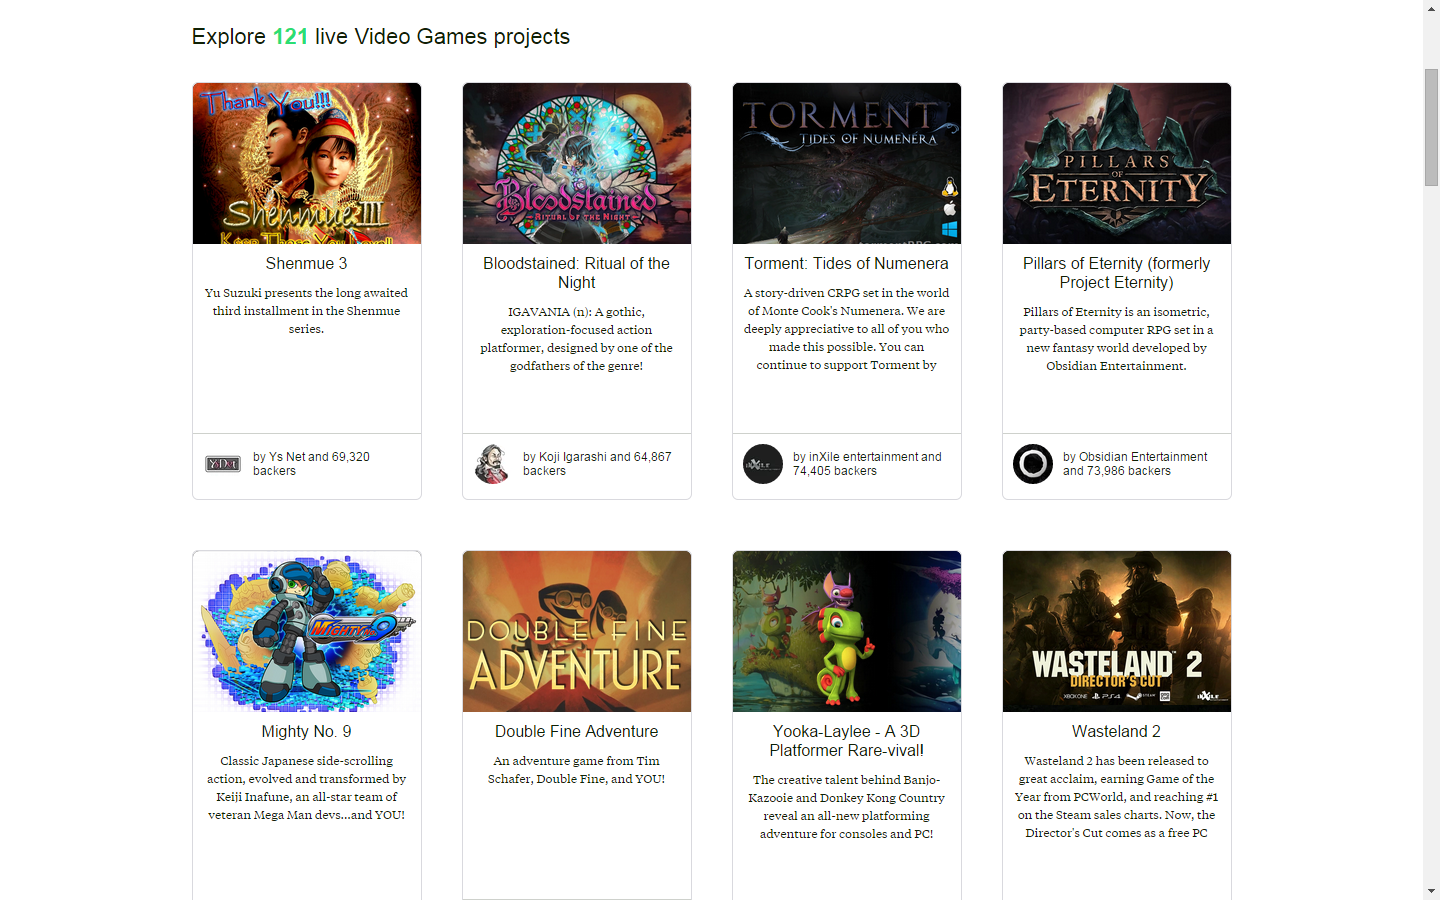
Task: Click the Bloodstained description starting 'IGAVANIA (n)'
Action: (x=577, y=339)
